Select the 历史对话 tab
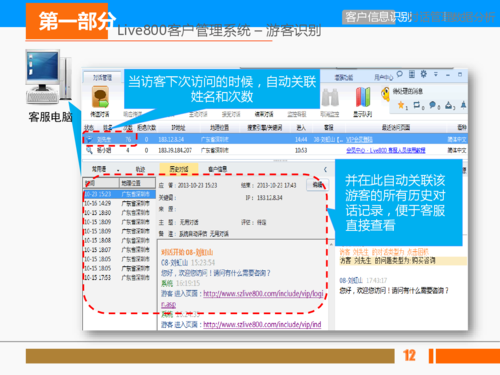 179,169
